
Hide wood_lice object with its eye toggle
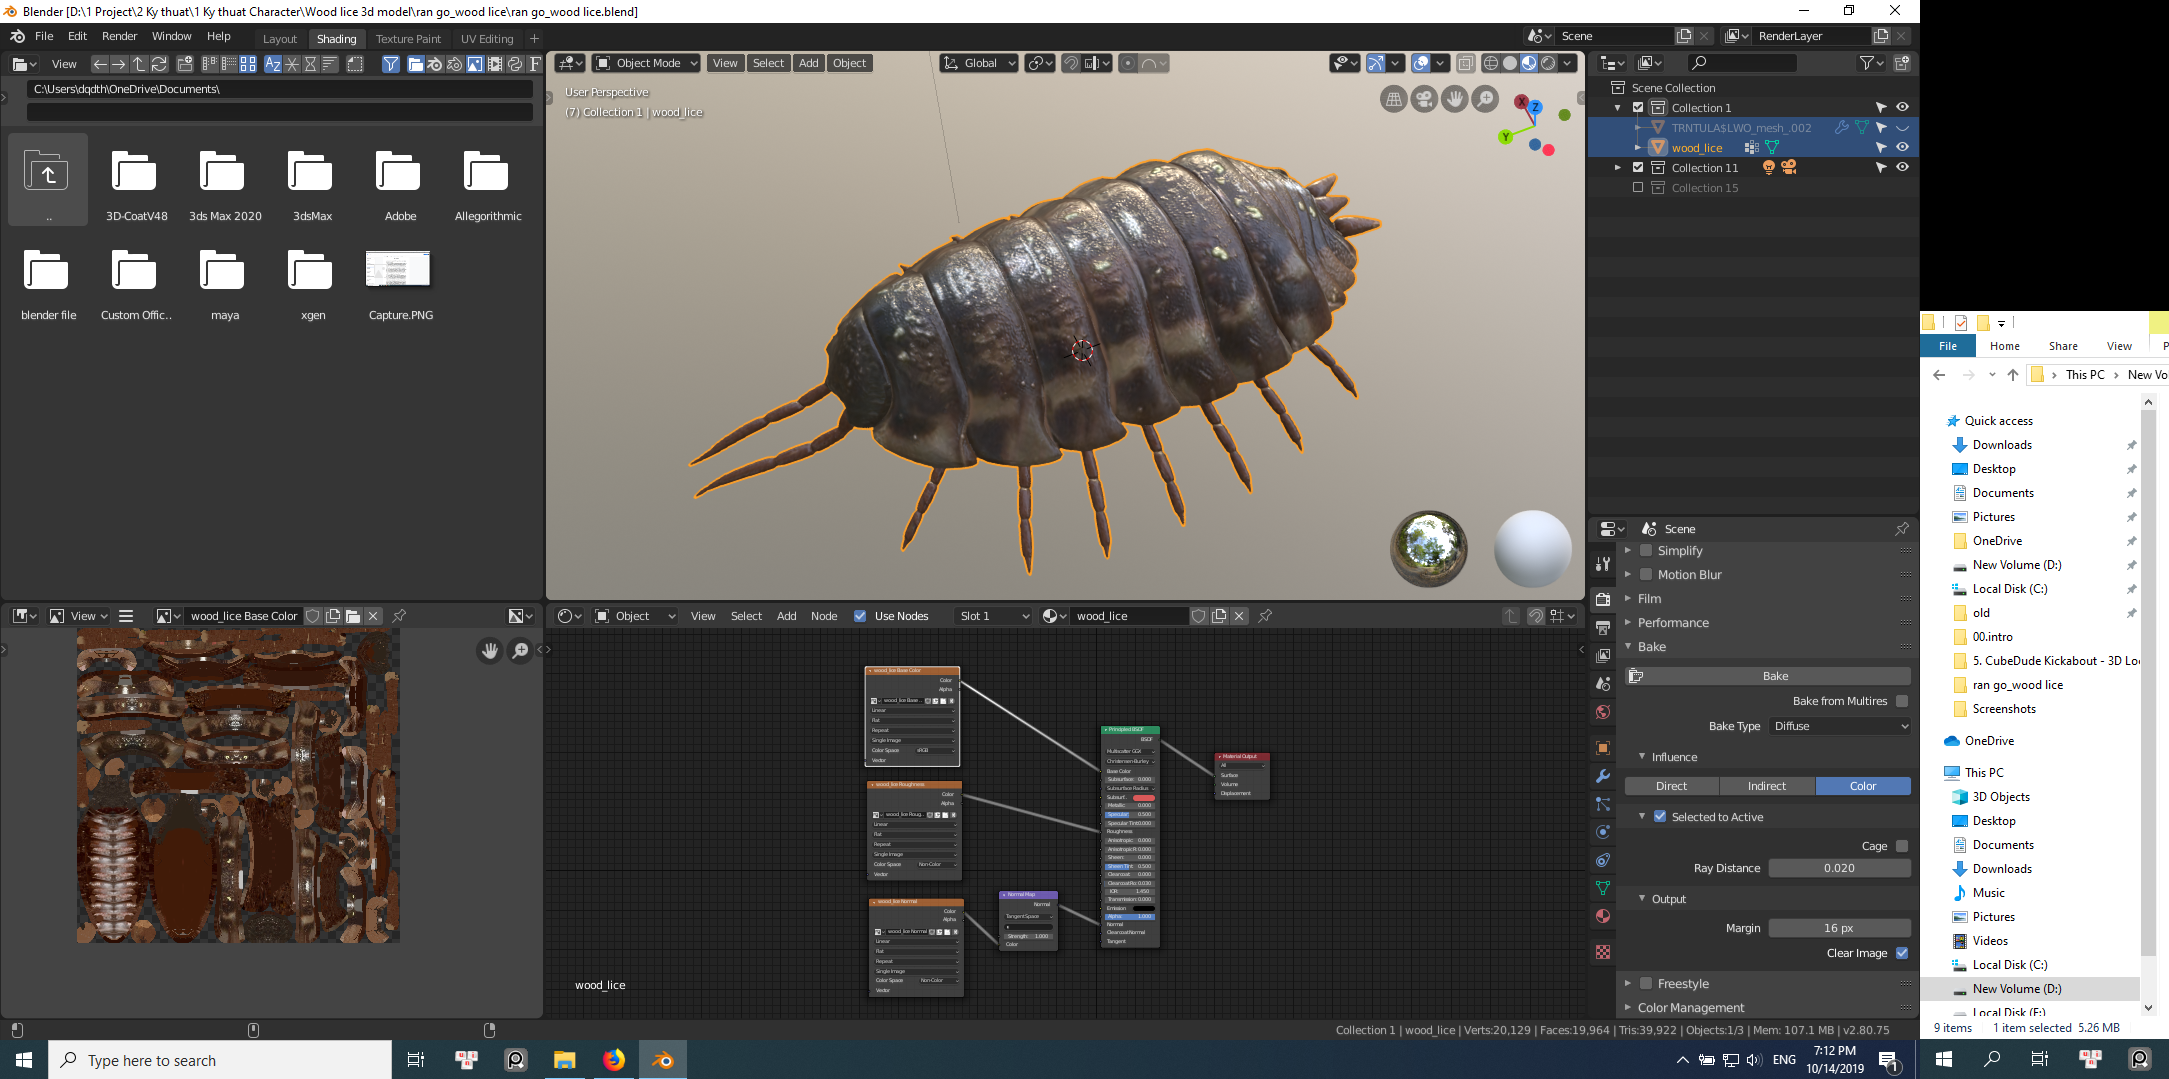tap(1902, 148)
